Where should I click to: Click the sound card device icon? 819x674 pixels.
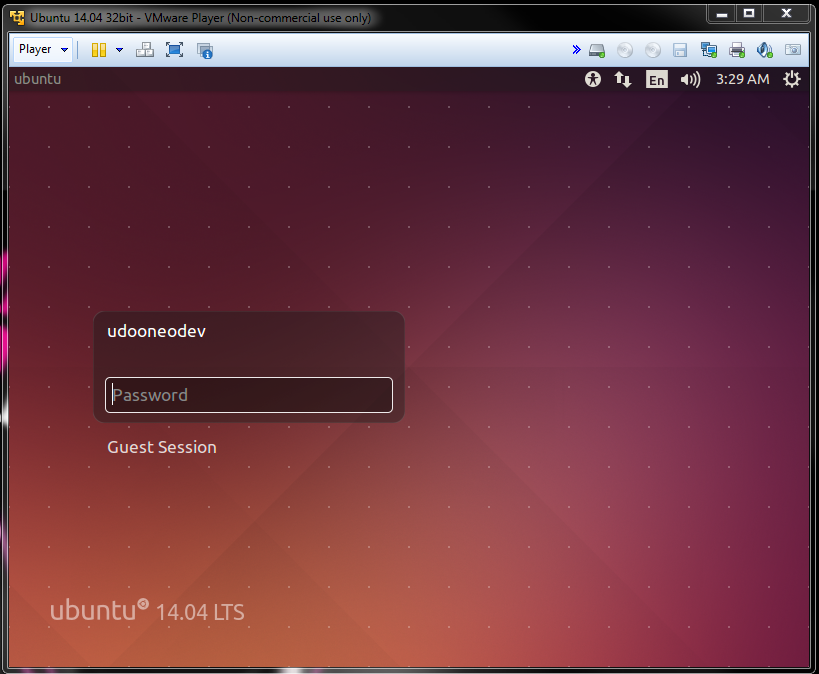(x=765, y=50)
